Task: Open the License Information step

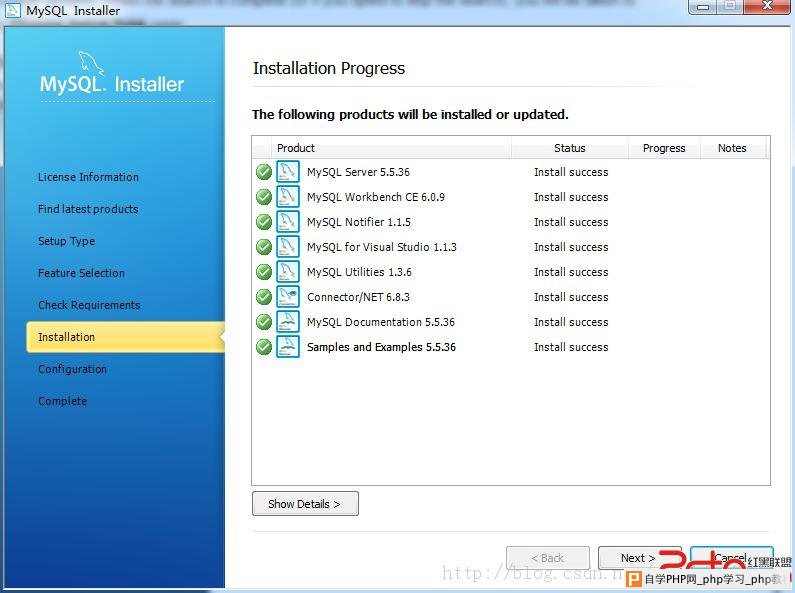Action: 88,177
